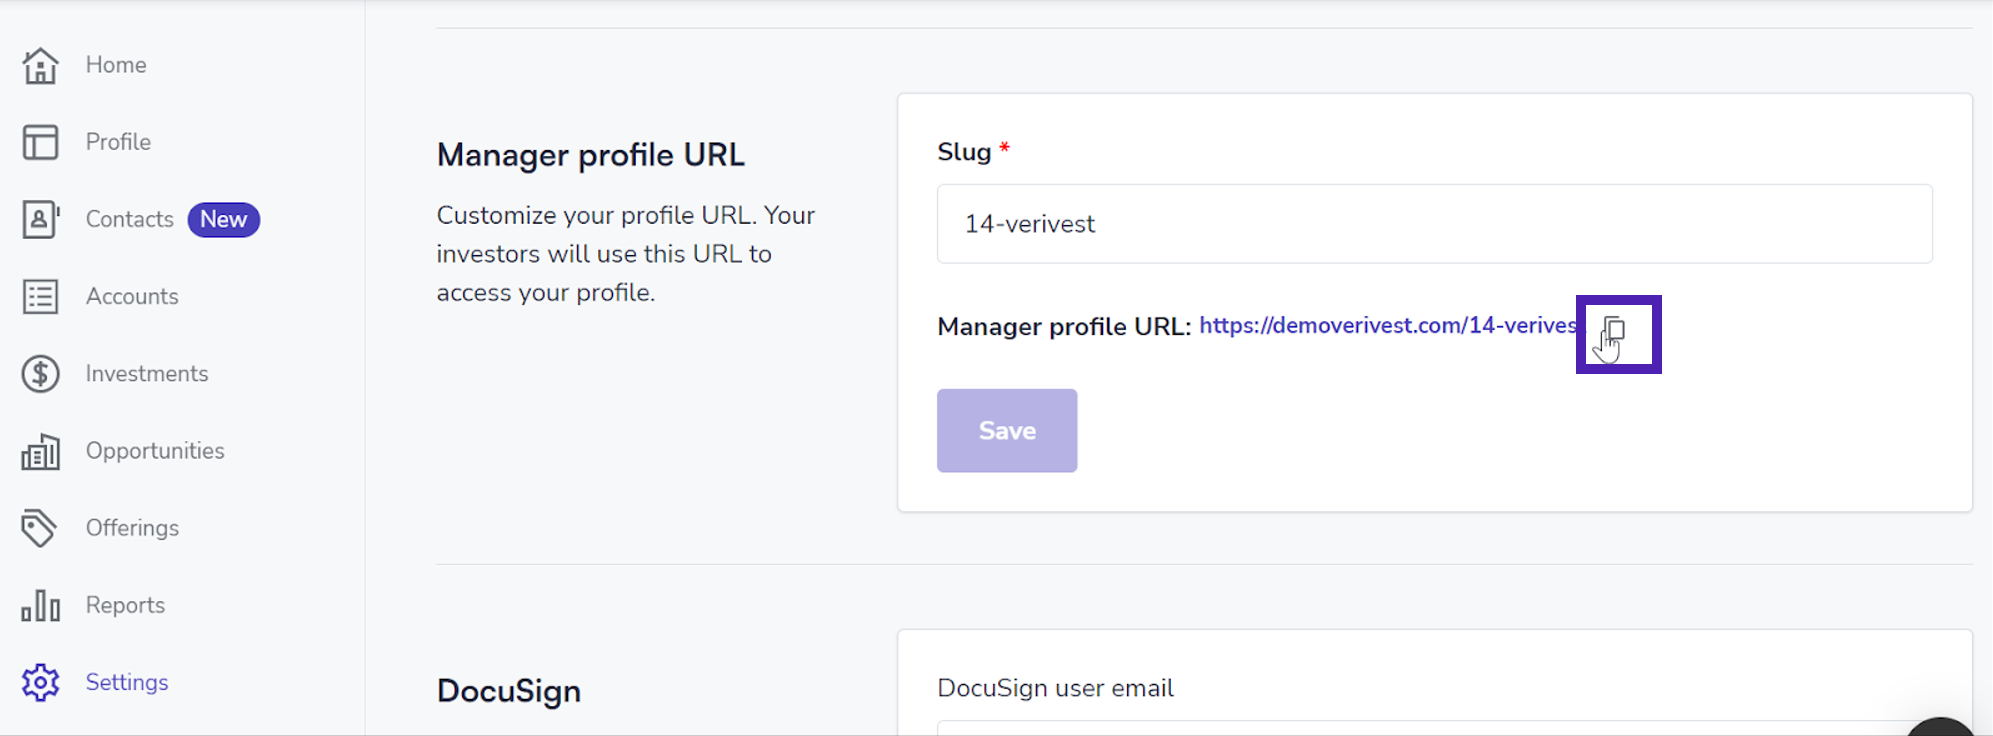1993x736 pixels.
Task: Click the Home house icon
Action: pos(40,65)
